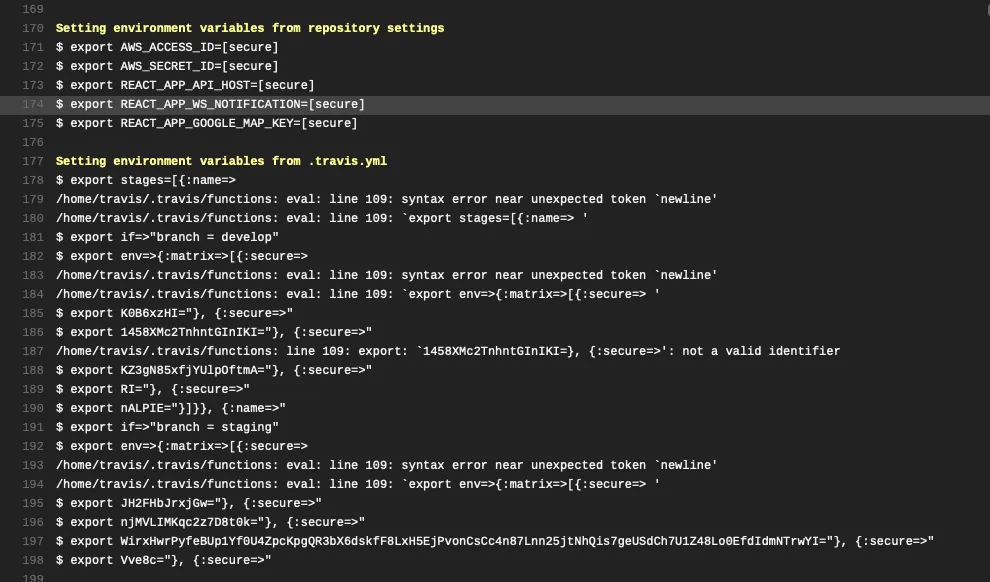The width and height of the screenshot is (990, 582).
Task: Click the 'not a valid identifier' error line
Action: tap(448, 351)
